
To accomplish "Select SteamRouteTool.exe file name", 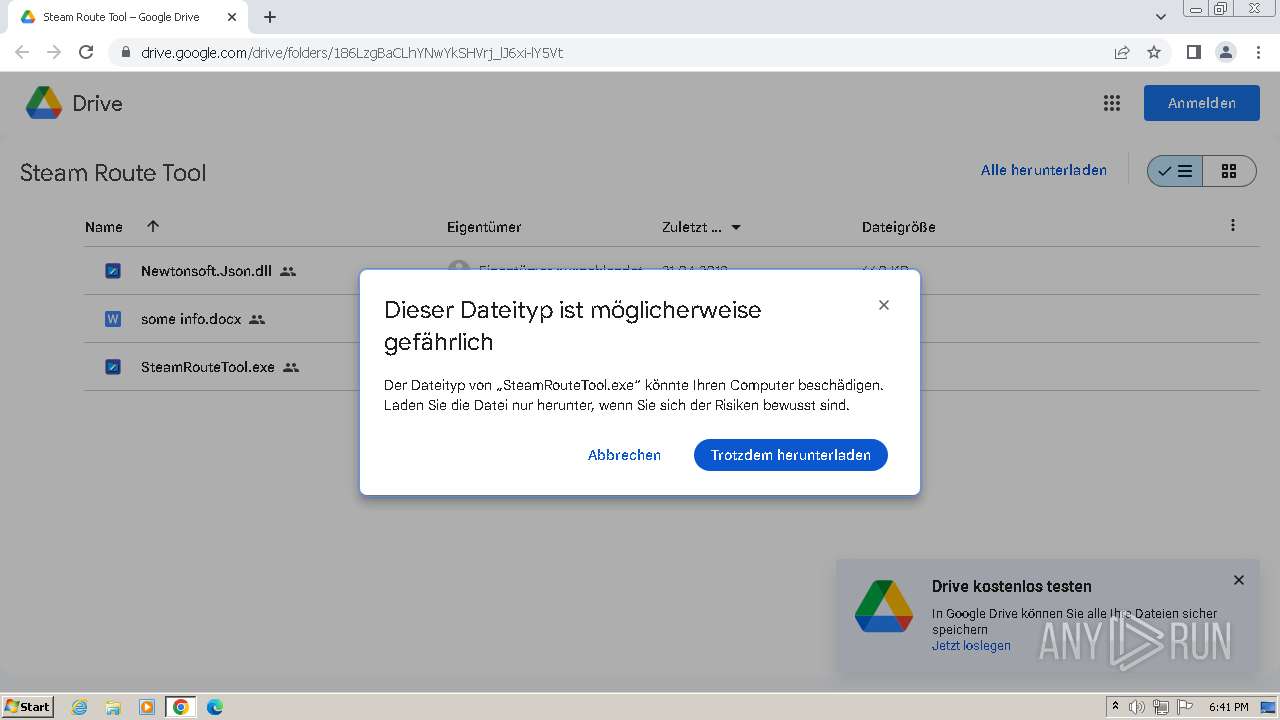I will click(x=208, y=367).
